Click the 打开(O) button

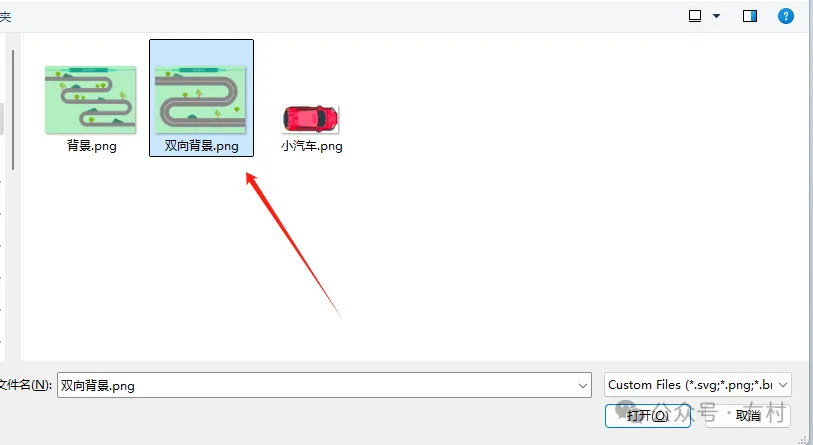pos(648,415)
